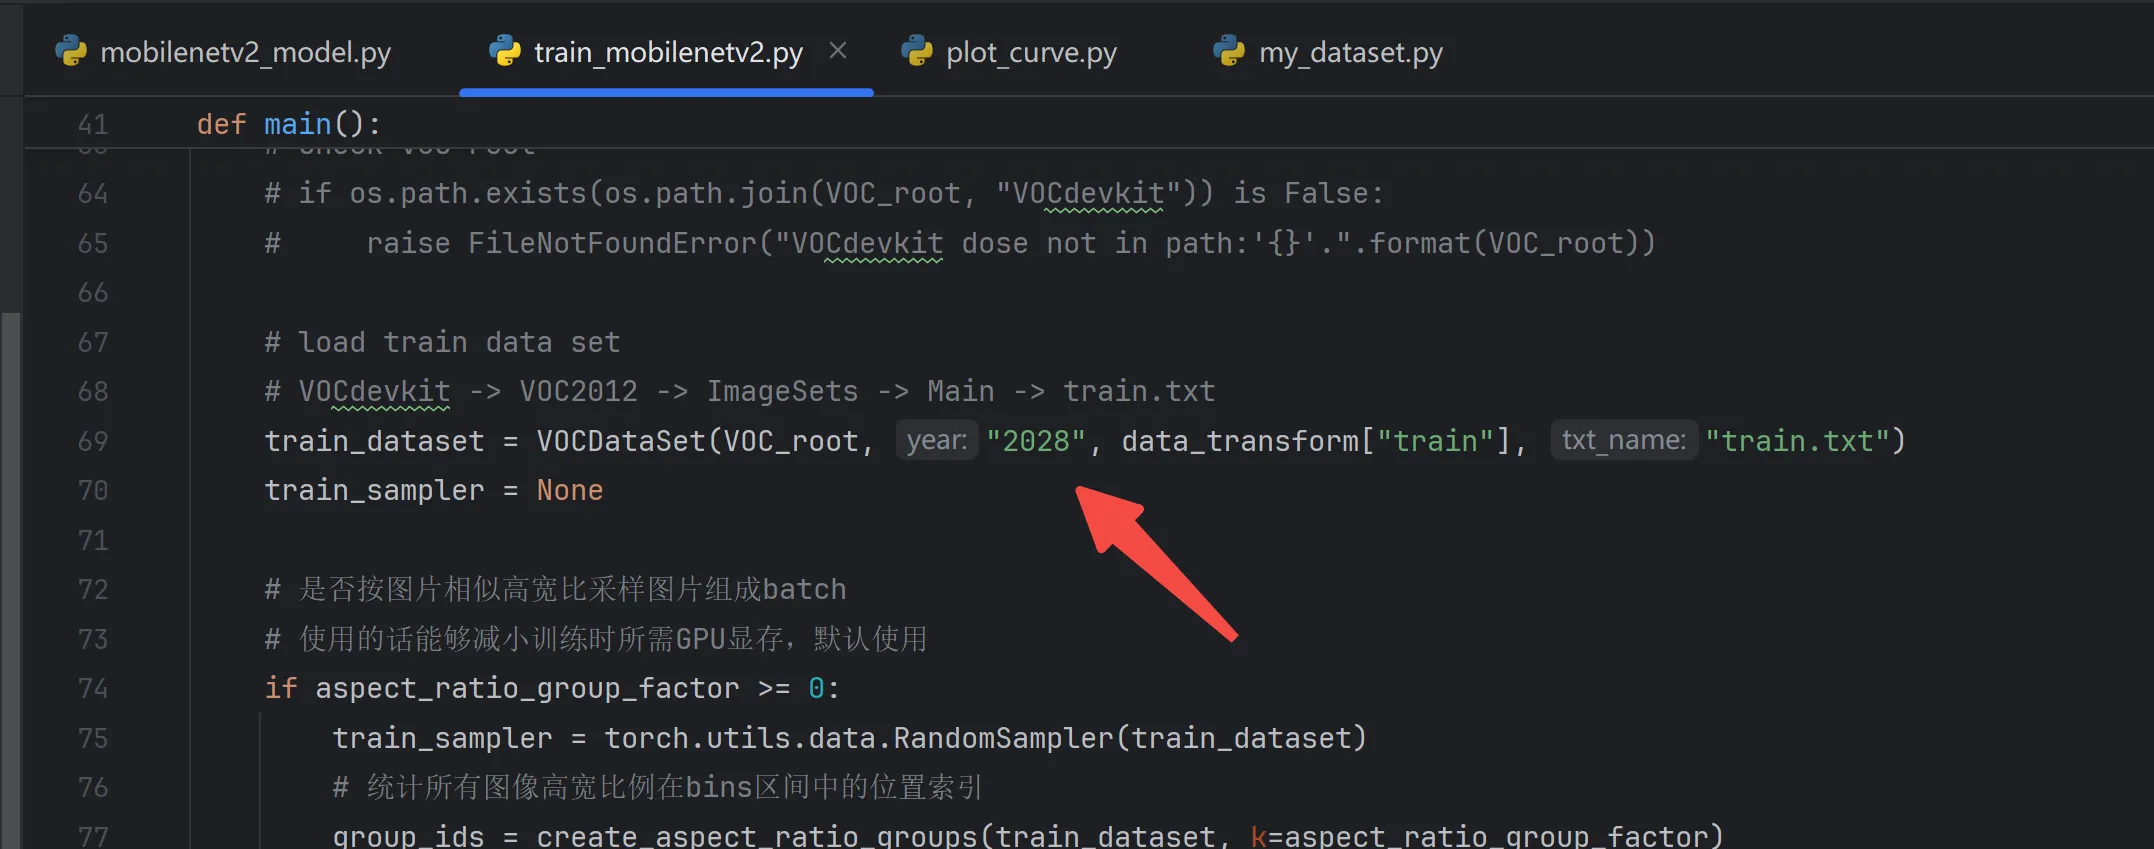
Task: Click the 'txt_name:' parameter hint
Action: (x=1624, y=441)
